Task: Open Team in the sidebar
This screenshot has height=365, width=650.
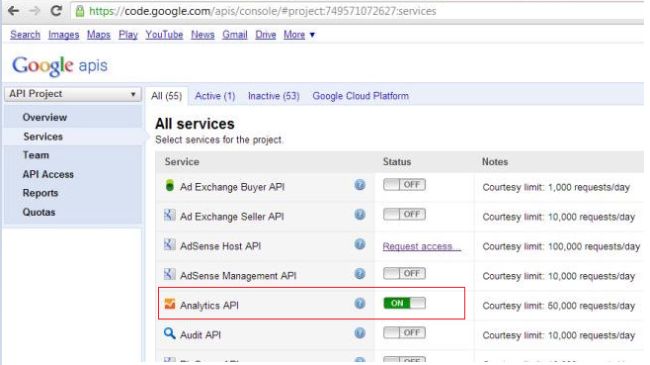Action: tap(36, 155)
